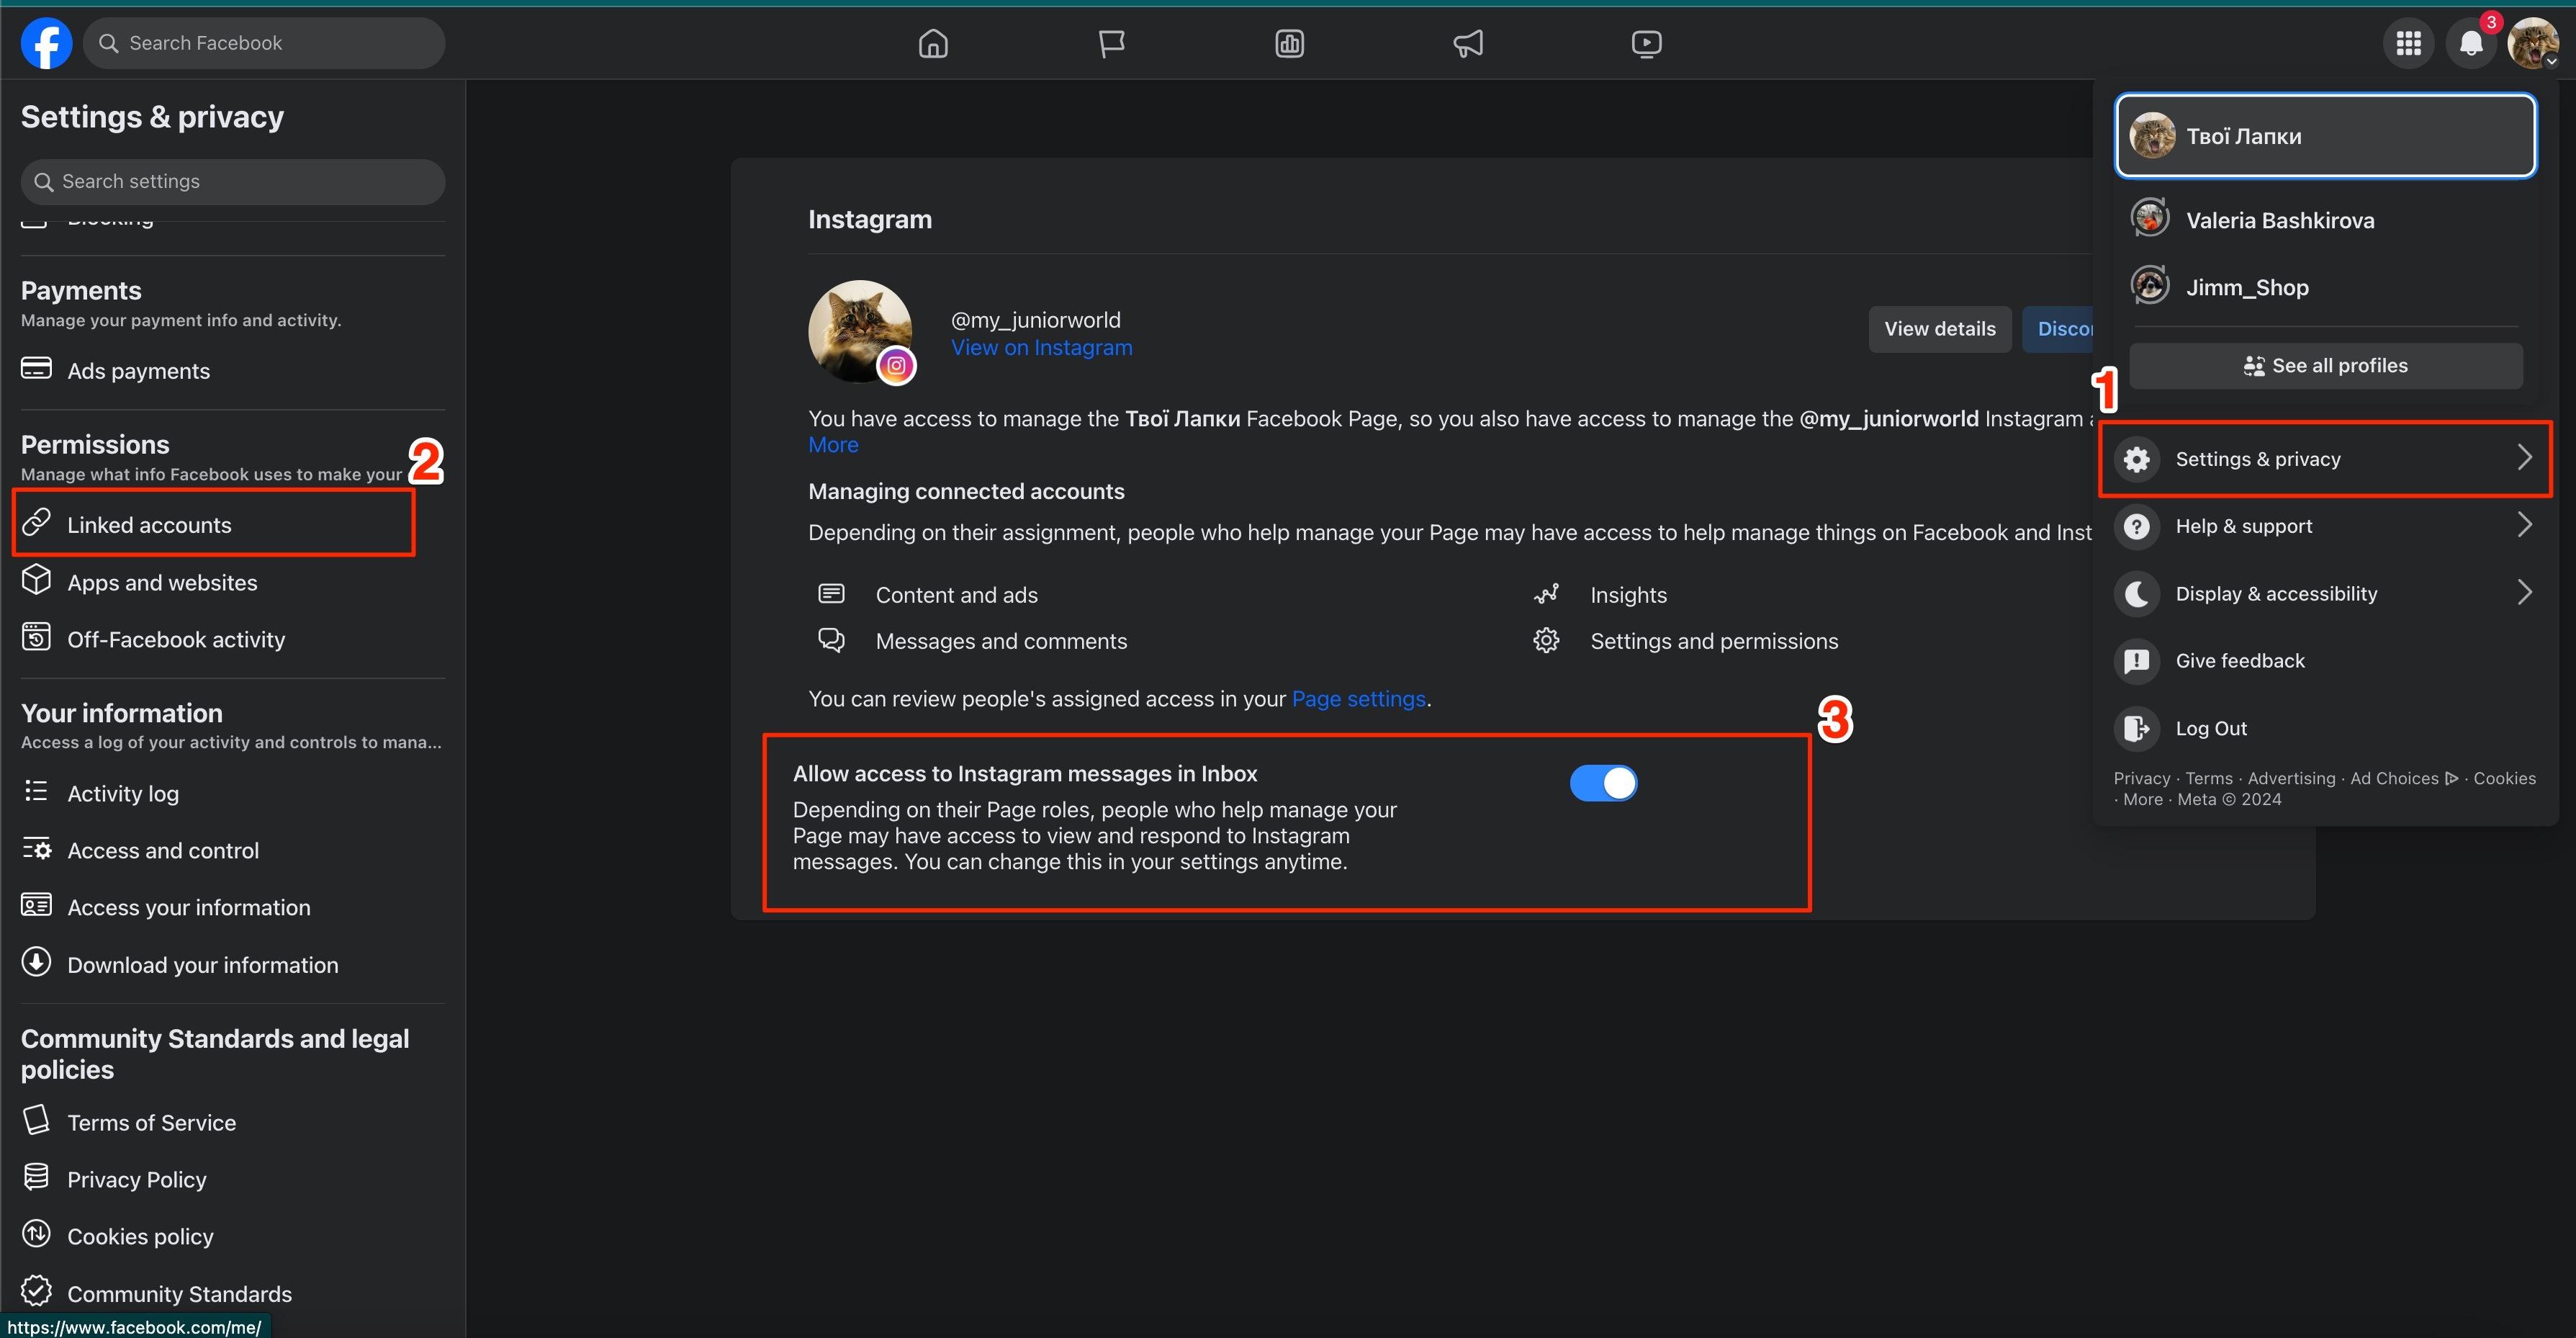The image size is (2576, 1338).
Task: Open the Home feed icon
Action: [x=933, y=43]
